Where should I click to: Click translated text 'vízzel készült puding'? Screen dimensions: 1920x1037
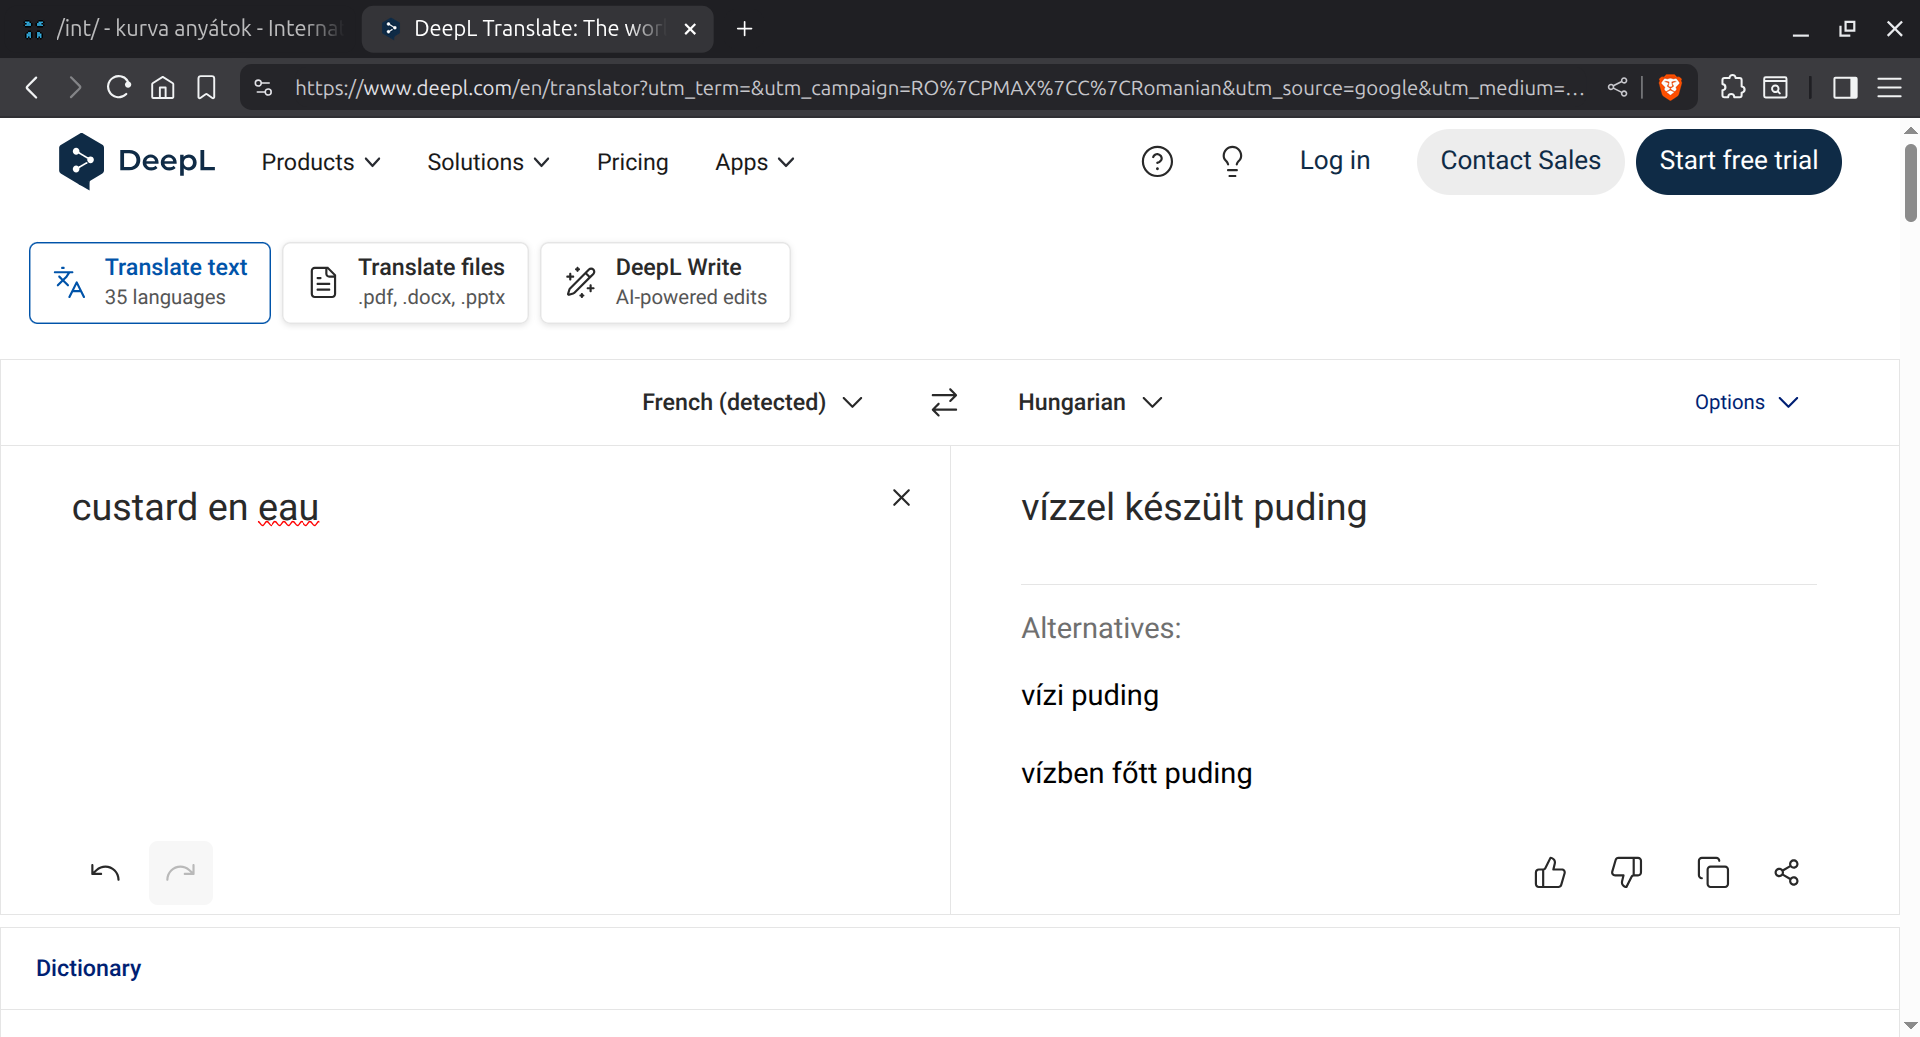tap(1194, 508)
